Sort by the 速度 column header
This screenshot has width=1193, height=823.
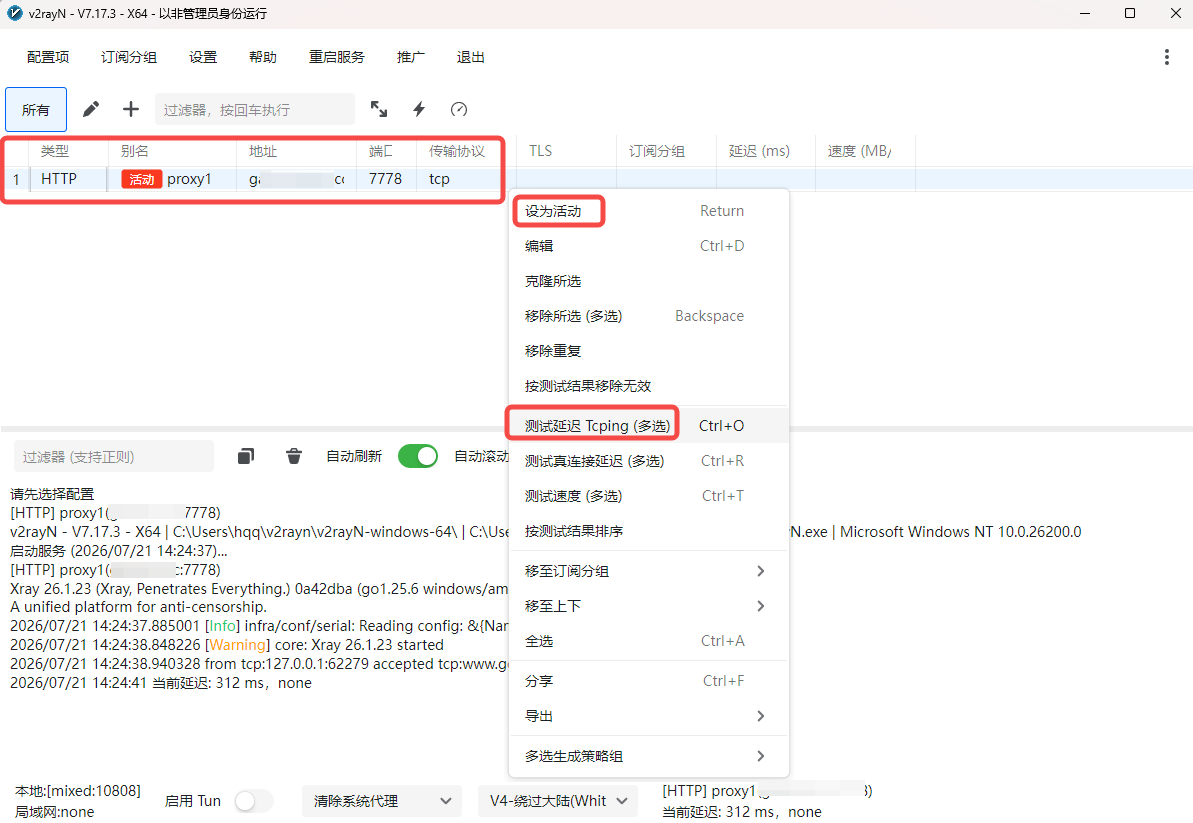click(x=865, y=151)
